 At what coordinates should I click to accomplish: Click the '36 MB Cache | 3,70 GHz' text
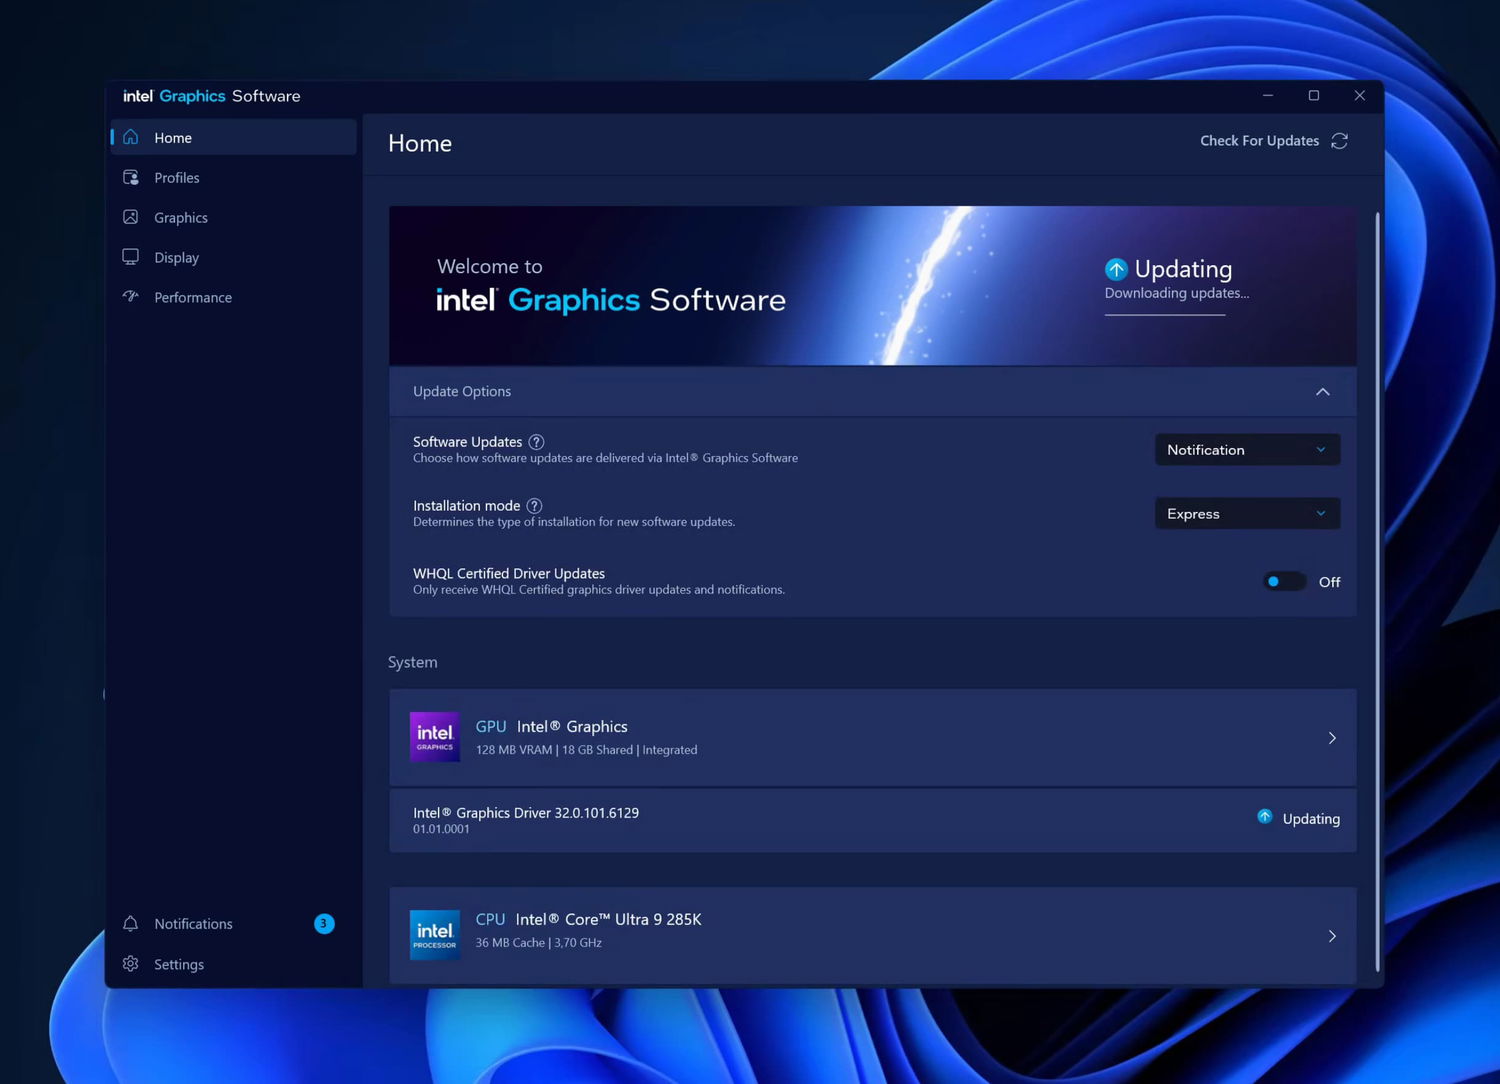pos(539,943)
